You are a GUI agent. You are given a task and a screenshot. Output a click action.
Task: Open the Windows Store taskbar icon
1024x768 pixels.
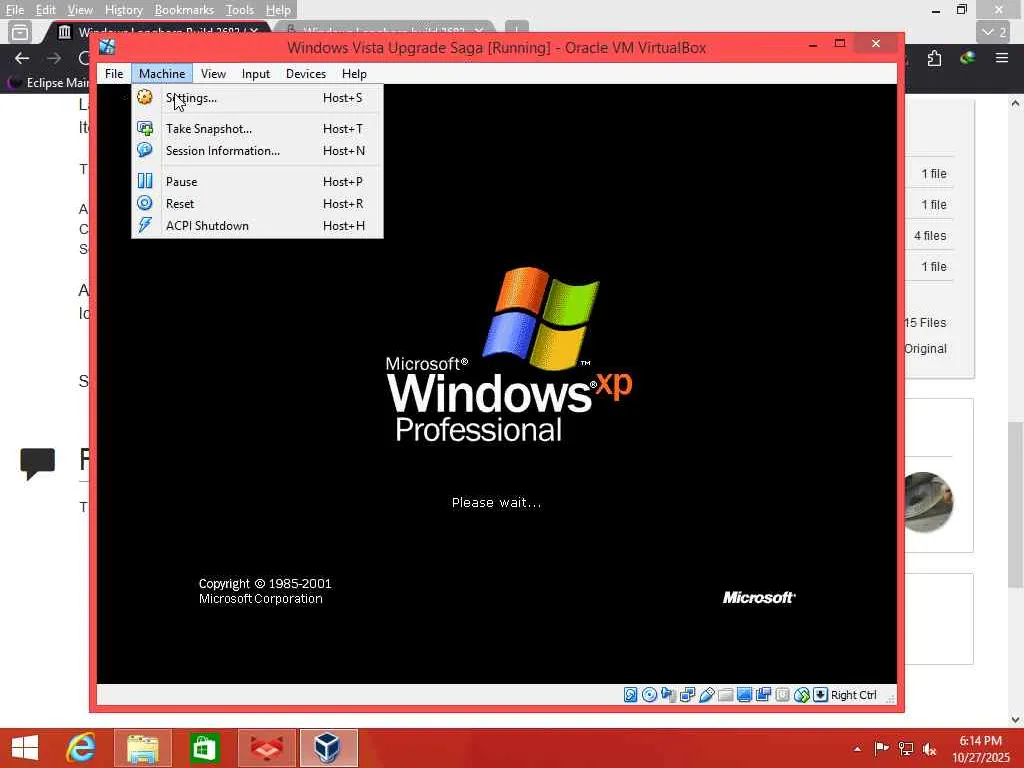[204, 748]
